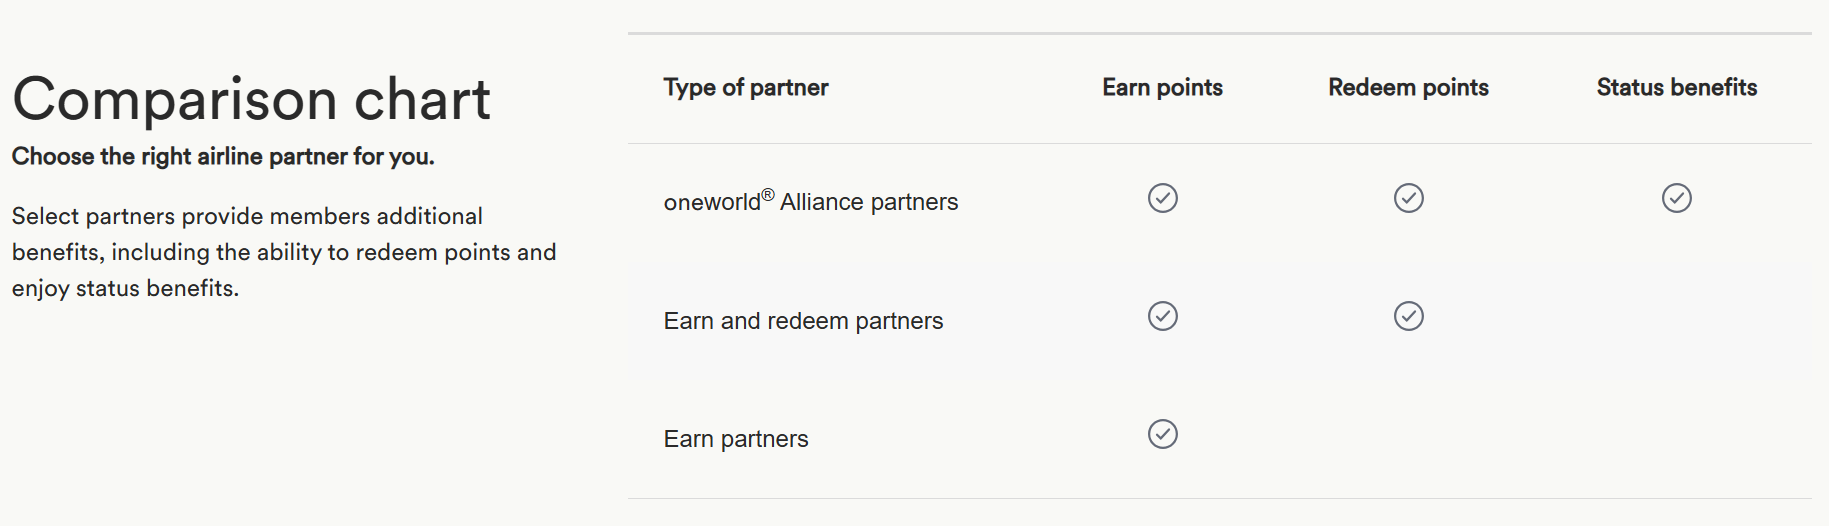Click the oneworld Alliance Status benefits checkmark
The height and width of the screenshot is (526, 1829).
(1676, 198)
